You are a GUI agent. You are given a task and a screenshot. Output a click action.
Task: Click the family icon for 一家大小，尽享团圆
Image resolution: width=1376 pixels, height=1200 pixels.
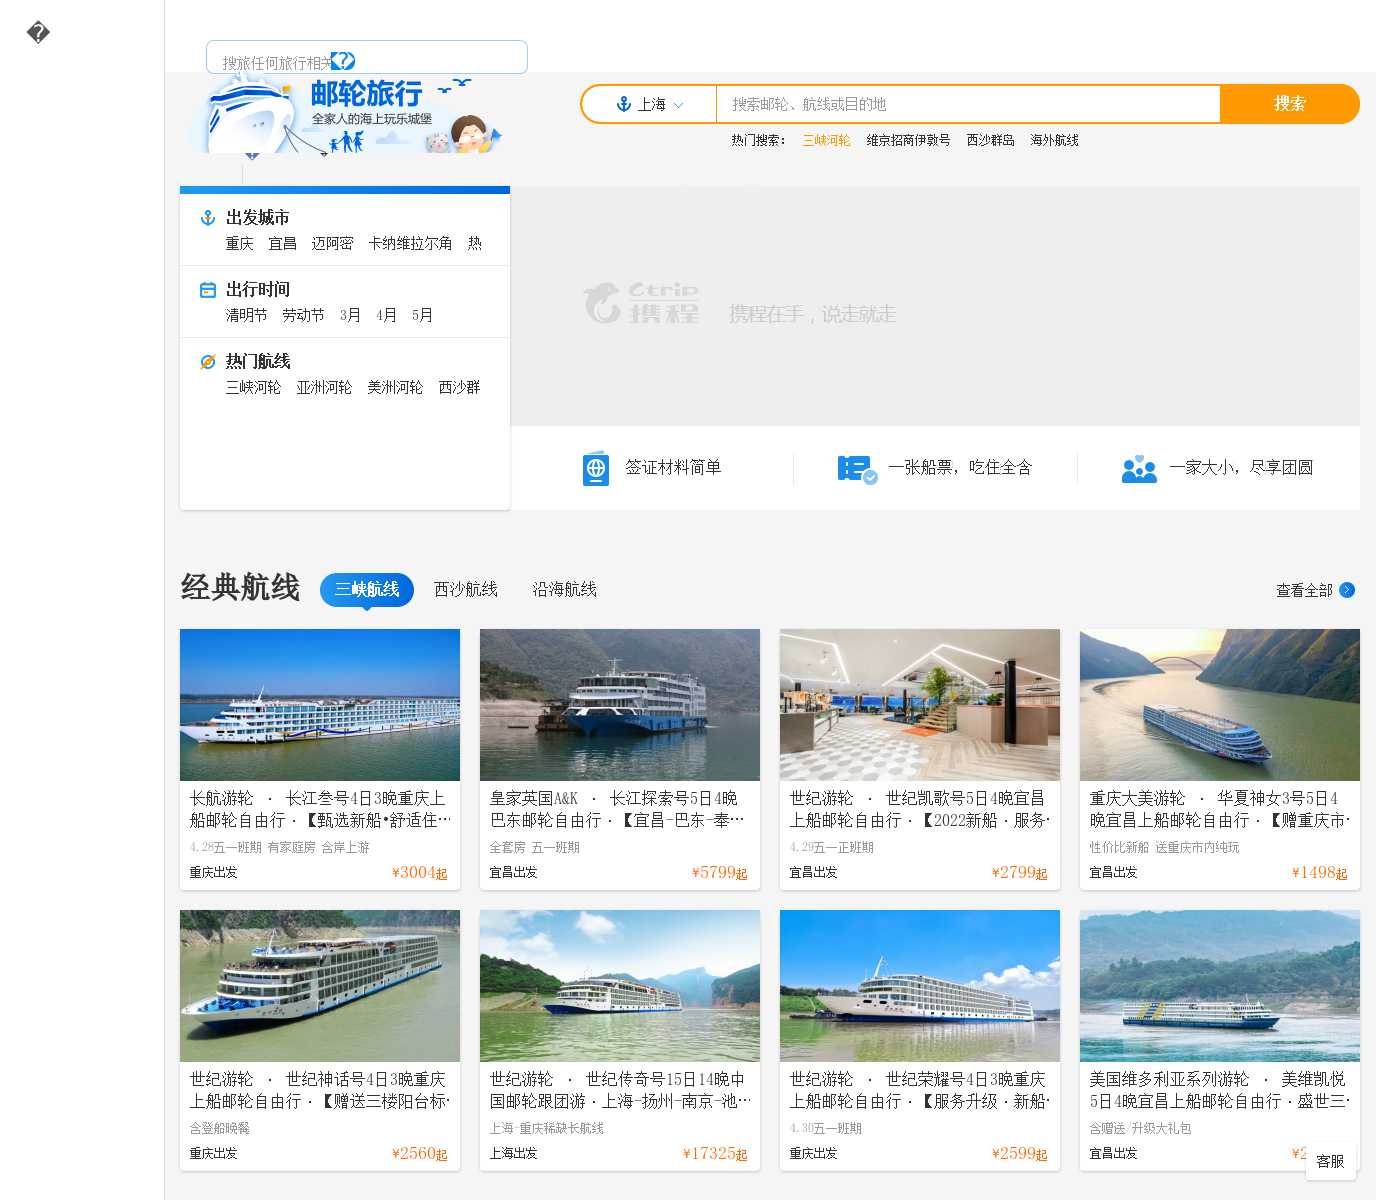coord(1139,468)
